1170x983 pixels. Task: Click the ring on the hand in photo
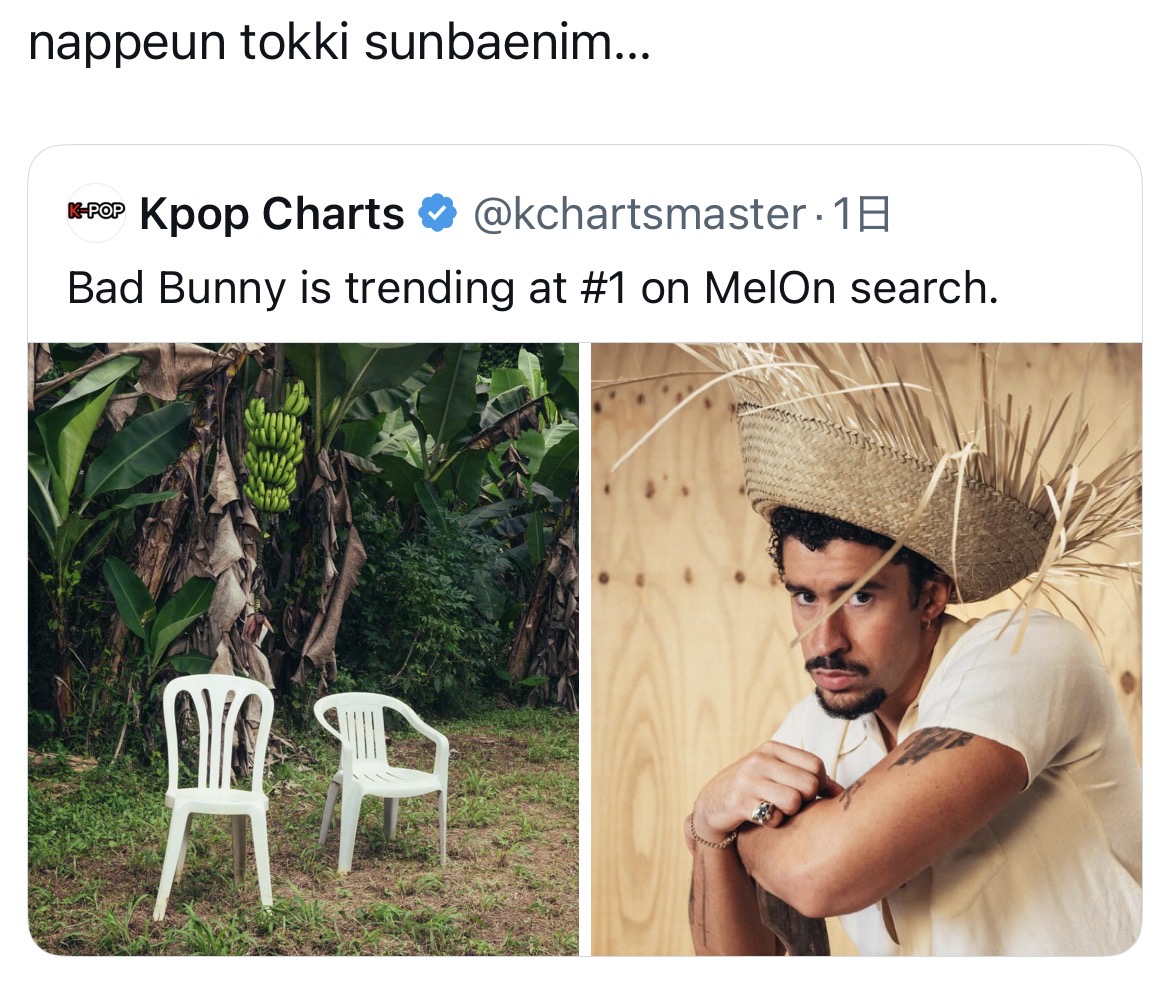[x=762, y=812]
